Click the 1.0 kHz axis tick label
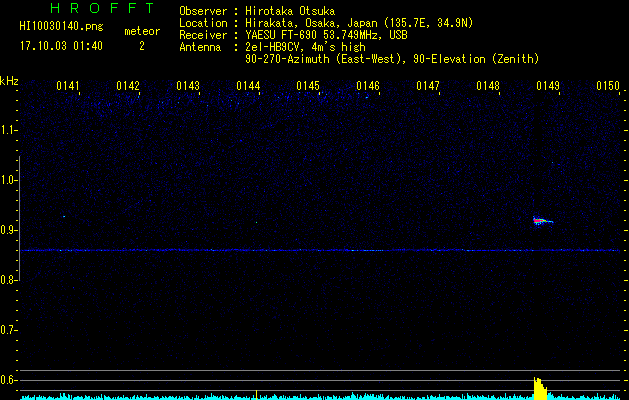 (8, 180)
